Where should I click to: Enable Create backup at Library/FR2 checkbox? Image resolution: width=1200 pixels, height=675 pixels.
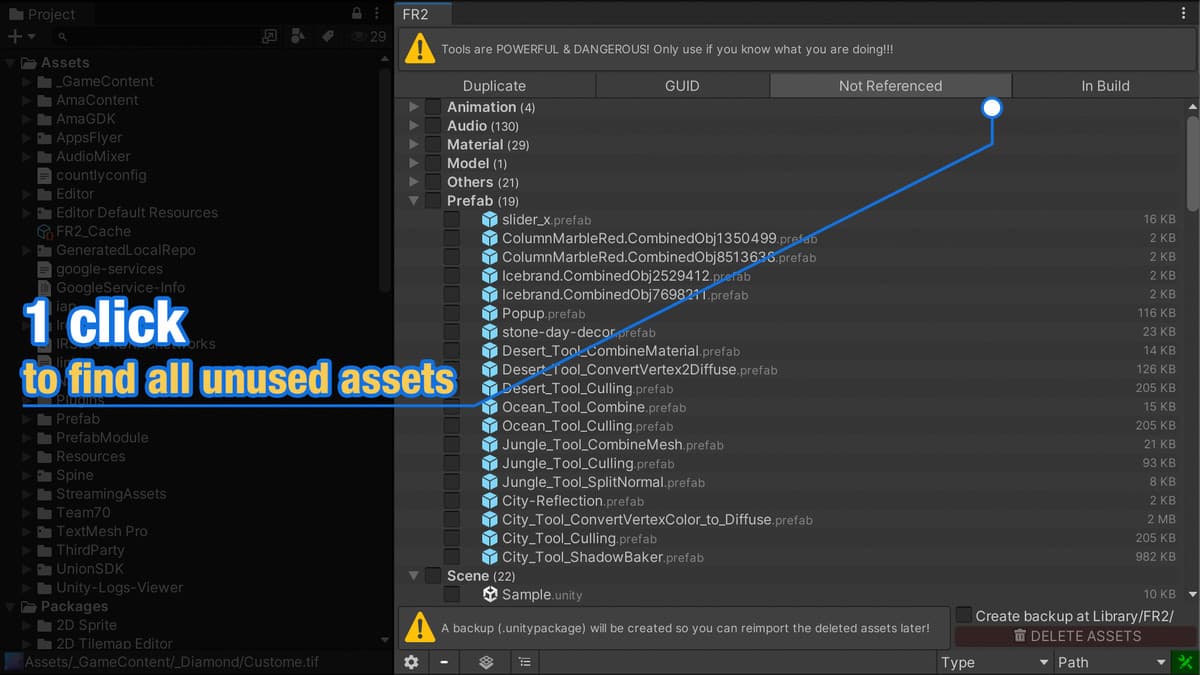[964, 615]
